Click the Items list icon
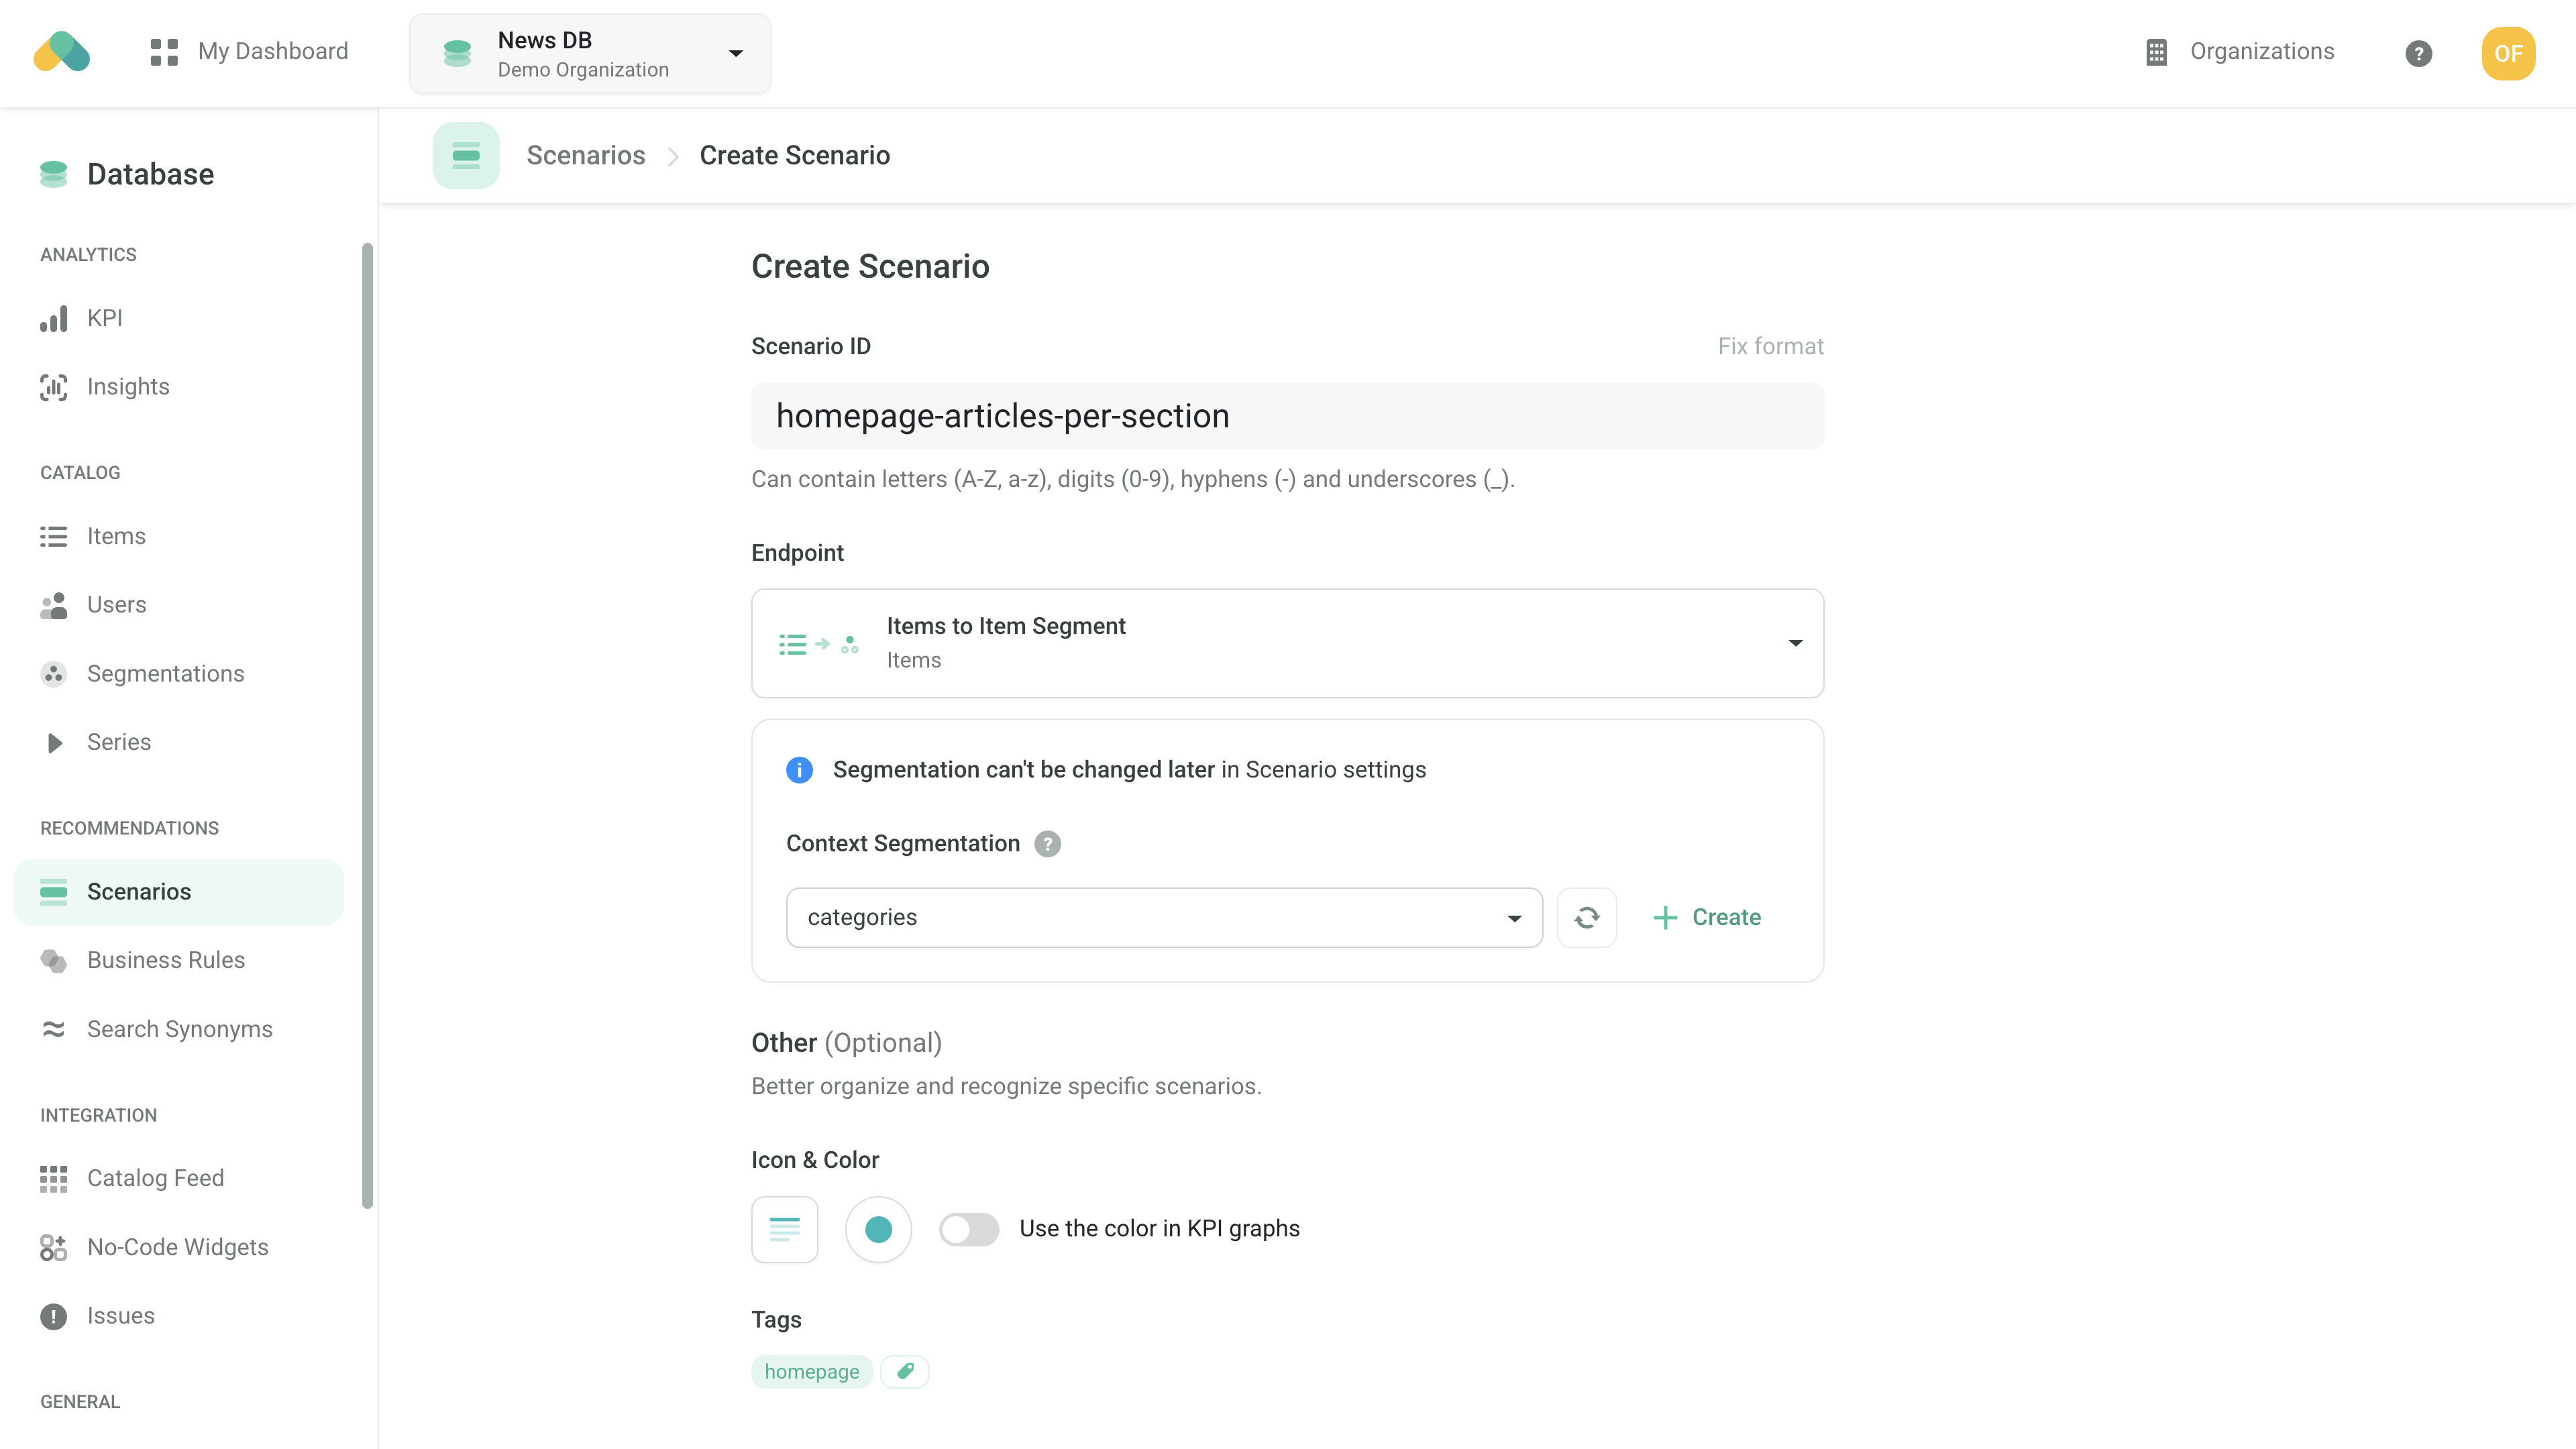Screen dimensions: 2576x1449 point(53,536)
